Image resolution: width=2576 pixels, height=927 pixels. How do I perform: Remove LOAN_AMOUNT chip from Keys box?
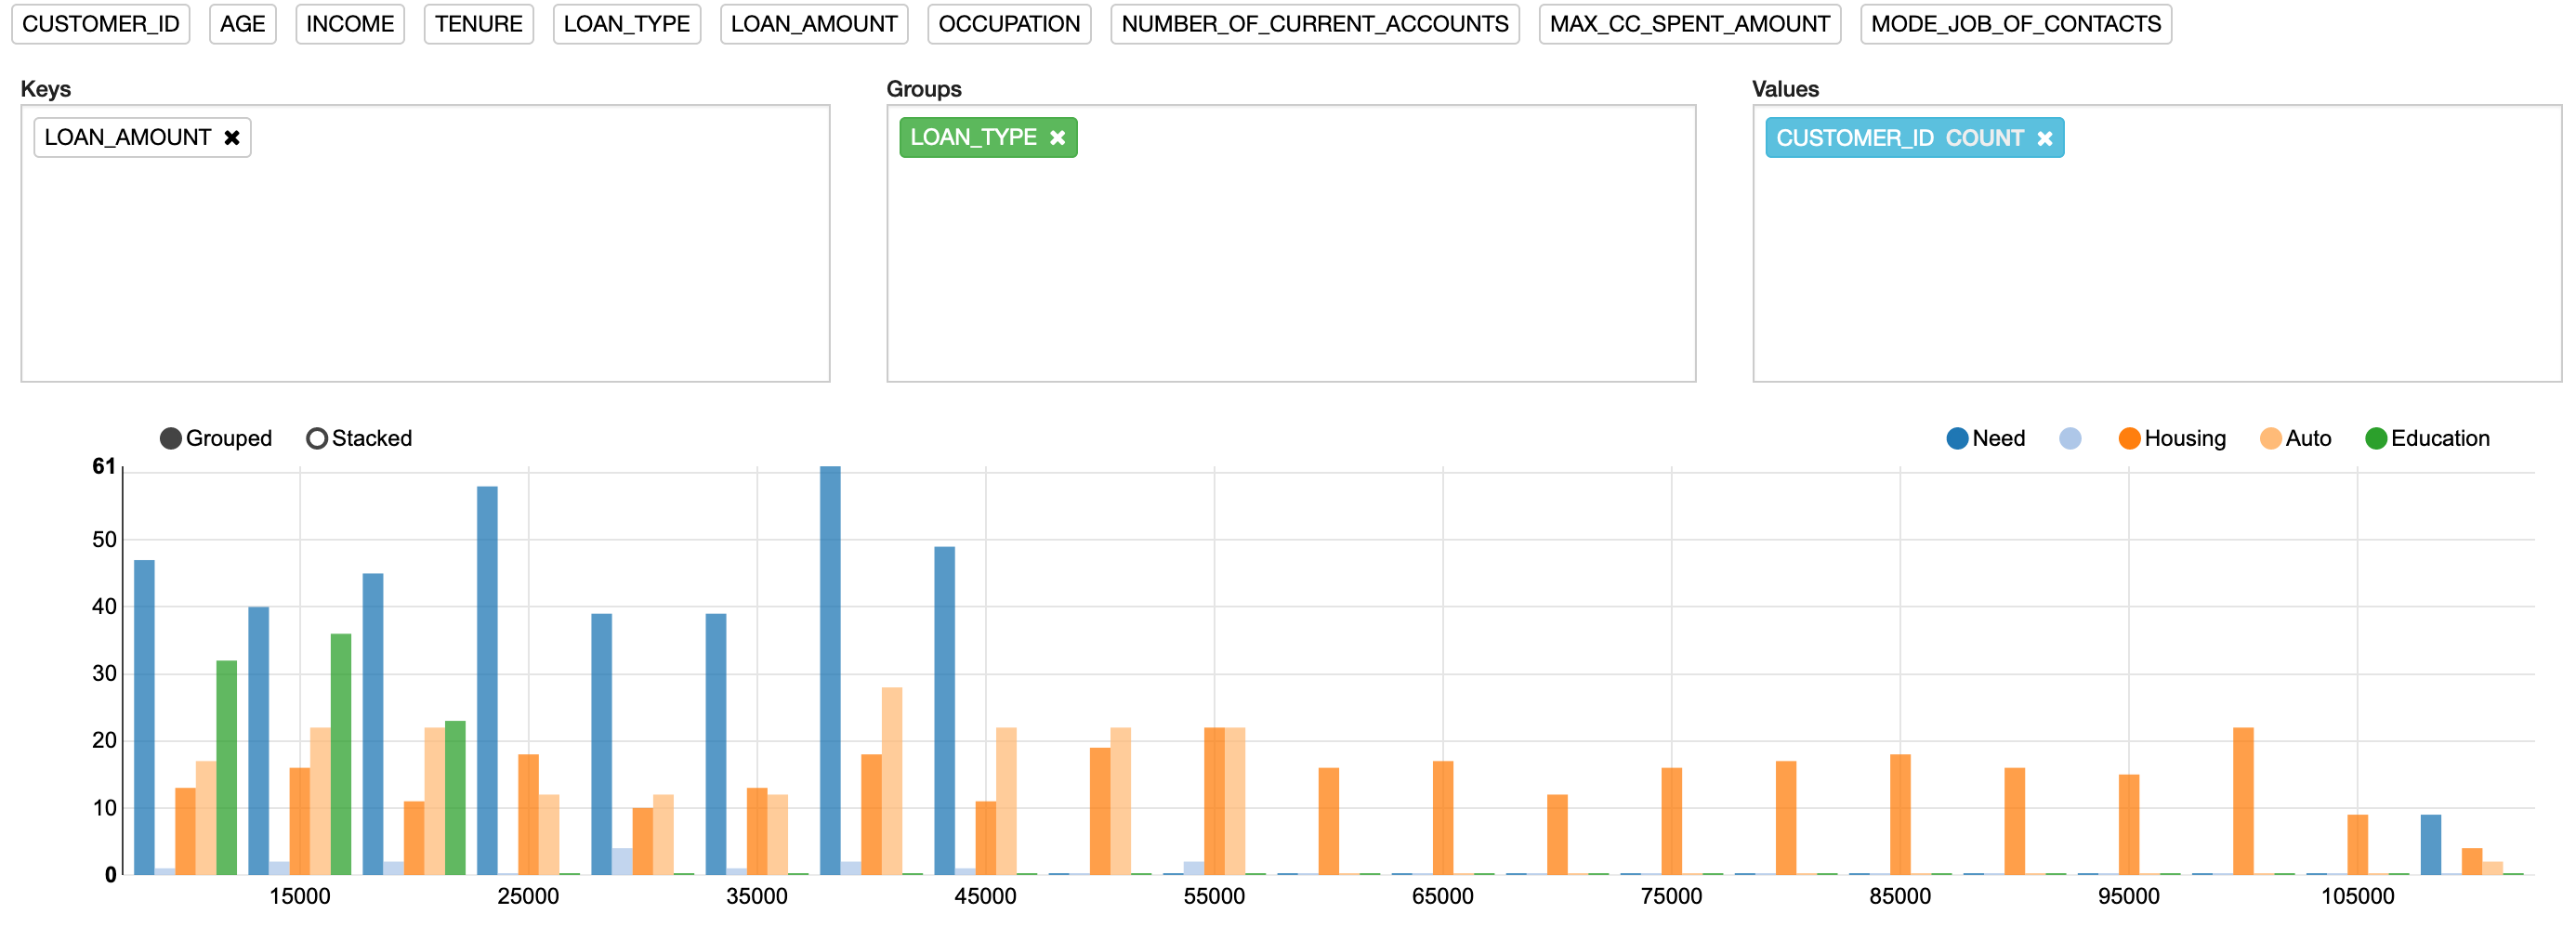(231, 137)
